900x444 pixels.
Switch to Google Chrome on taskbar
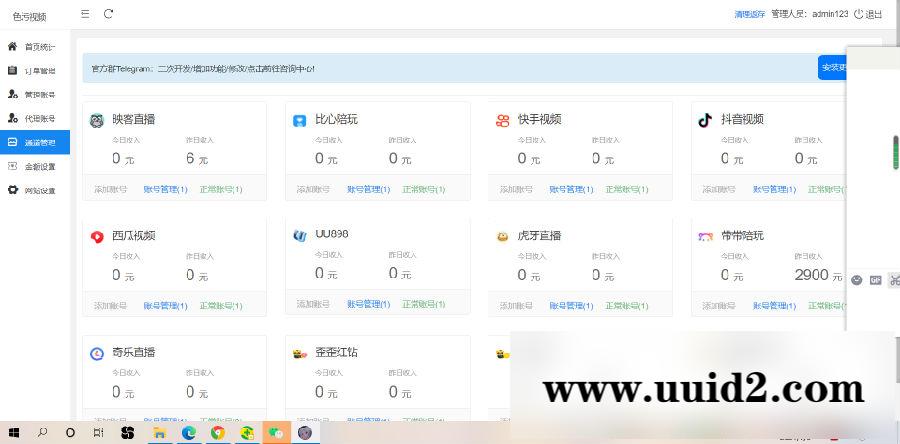[x=218, y=433]
